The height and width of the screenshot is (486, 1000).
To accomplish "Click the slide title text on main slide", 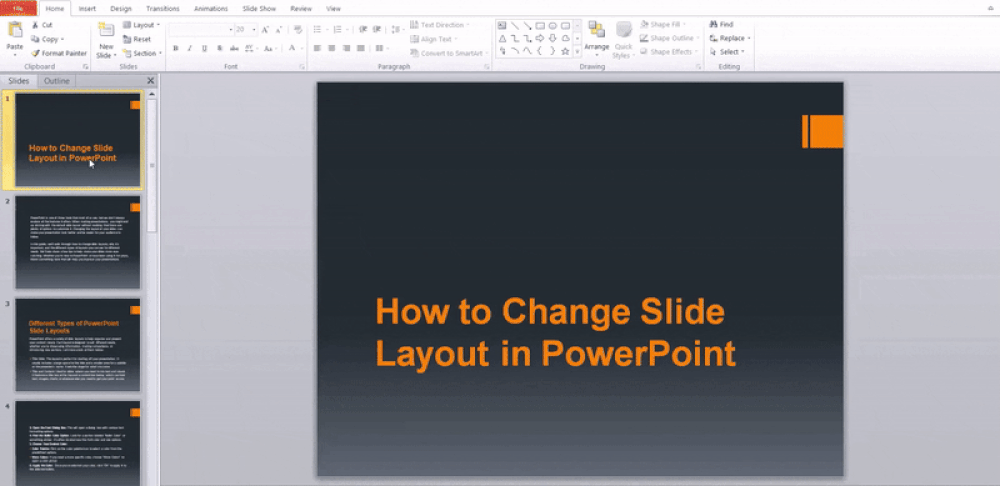I will (555, 332).
